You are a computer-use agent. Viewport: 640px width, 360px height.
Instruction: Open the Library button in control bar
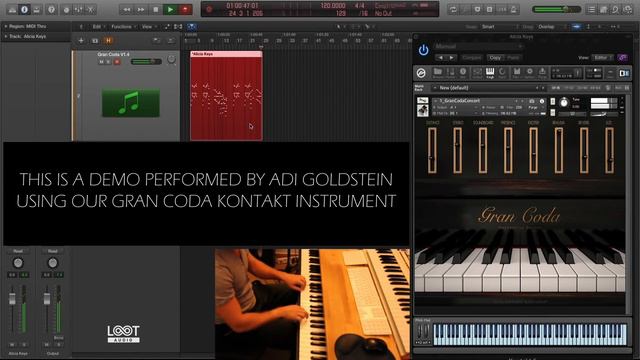12,9
